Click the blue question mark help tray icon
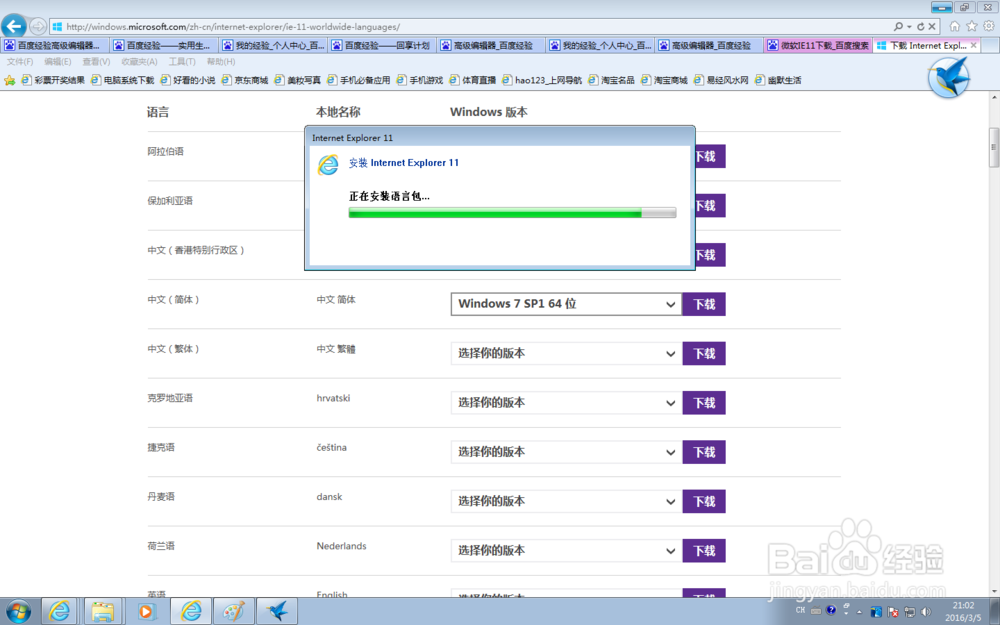Image resolution: width=1000 pixels, height=625 pixels. [831, 610]
